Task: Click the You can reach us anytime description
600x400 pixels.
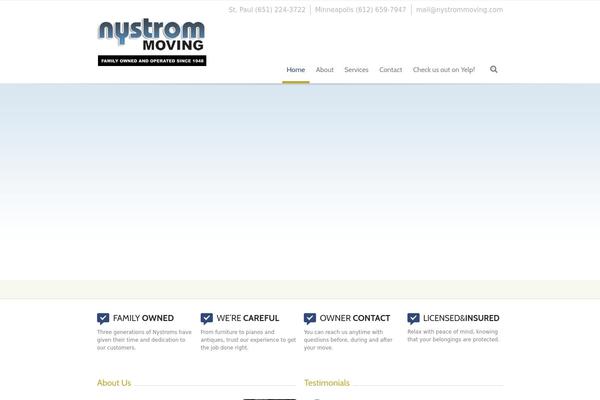Action: click(x=348, y=340)
